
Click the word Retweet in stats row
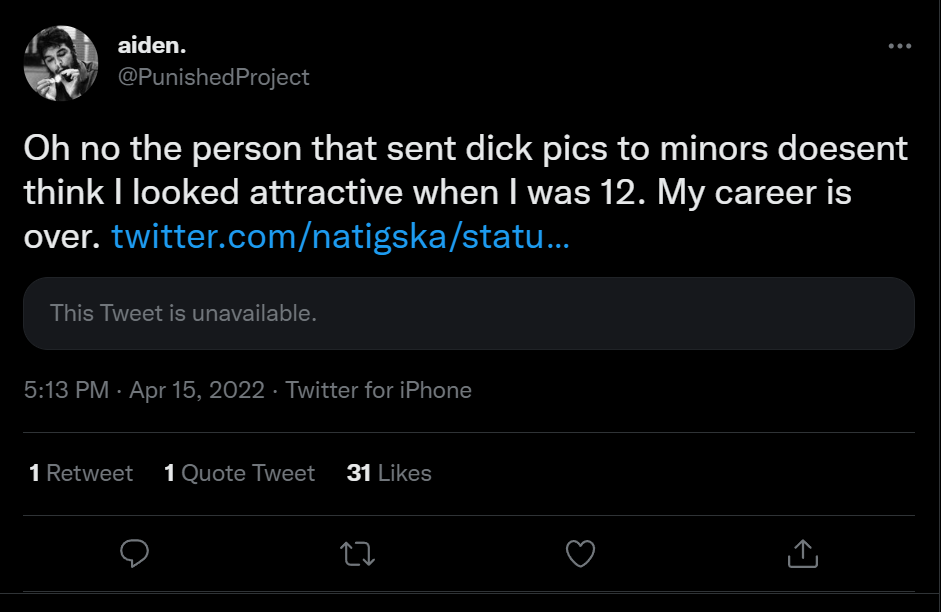(x=89, y=473)
